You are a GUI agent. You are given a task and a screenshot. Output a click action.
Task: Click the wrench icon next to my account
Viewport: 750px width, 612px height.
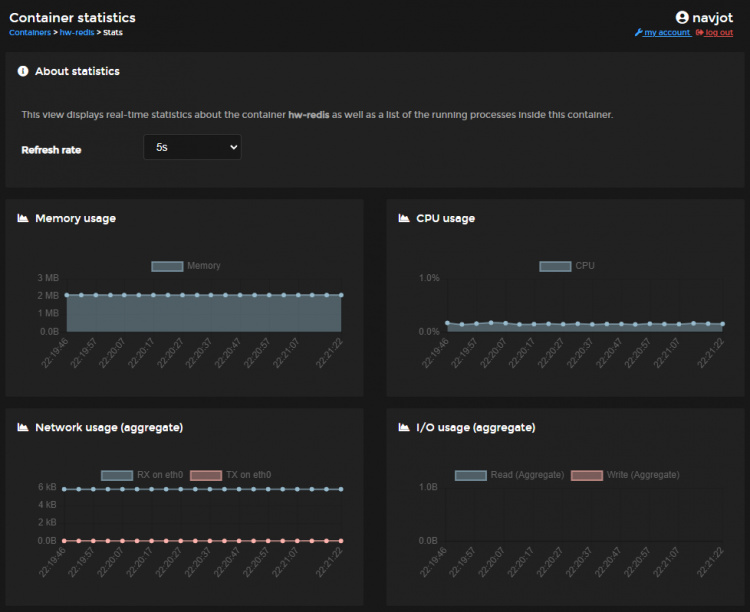pos(639,32)
